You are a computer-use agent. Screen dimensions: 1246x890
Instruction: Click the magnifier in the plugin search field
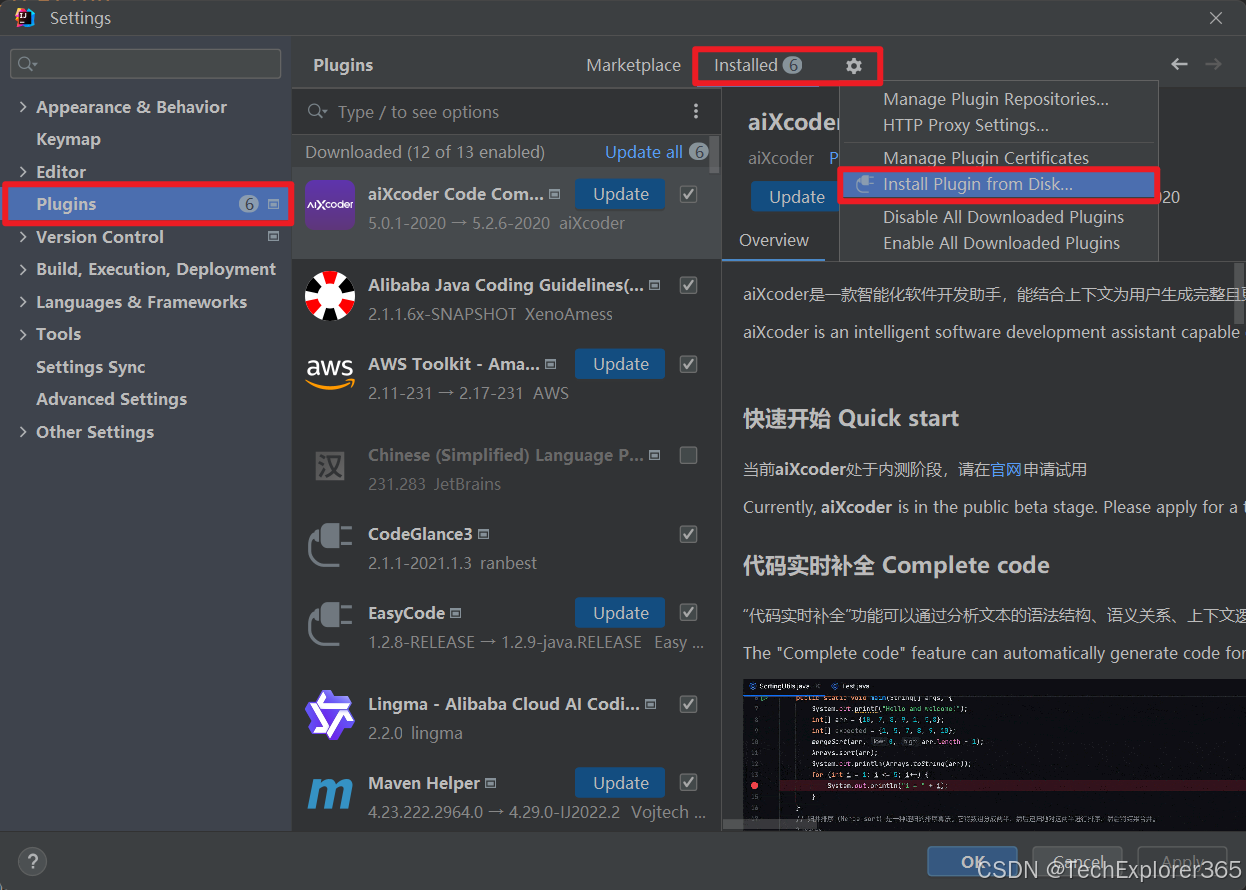pyautogui.click(x=317, y=111)
